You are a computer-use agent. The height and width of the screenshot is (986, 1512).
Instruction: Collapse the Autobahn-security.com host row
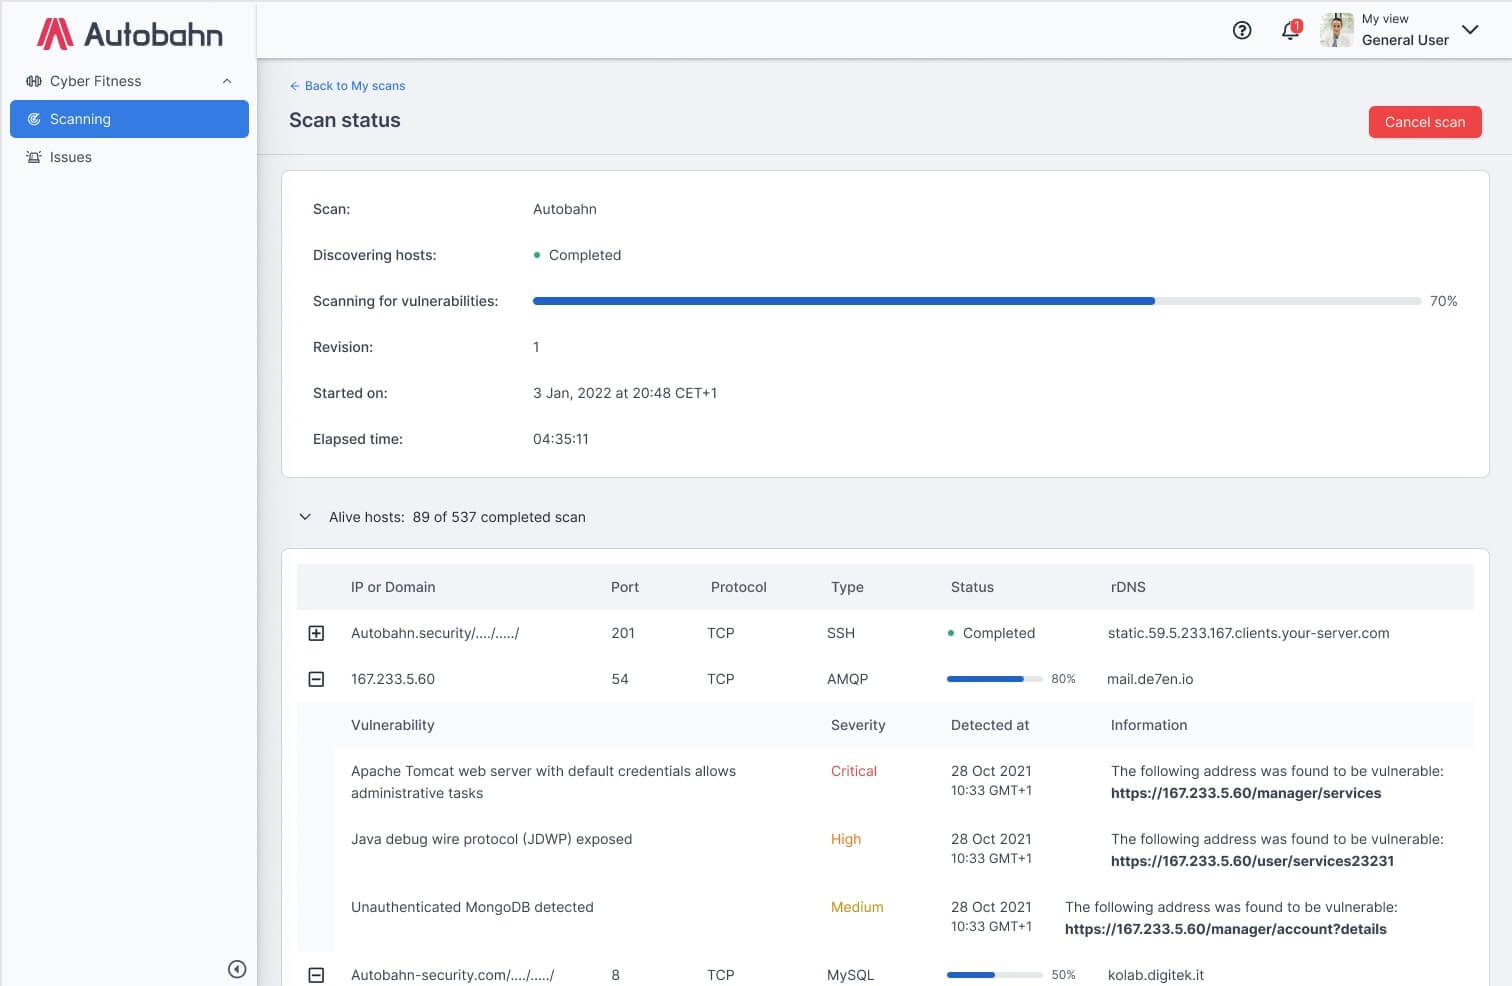click(x=316, y=975)
